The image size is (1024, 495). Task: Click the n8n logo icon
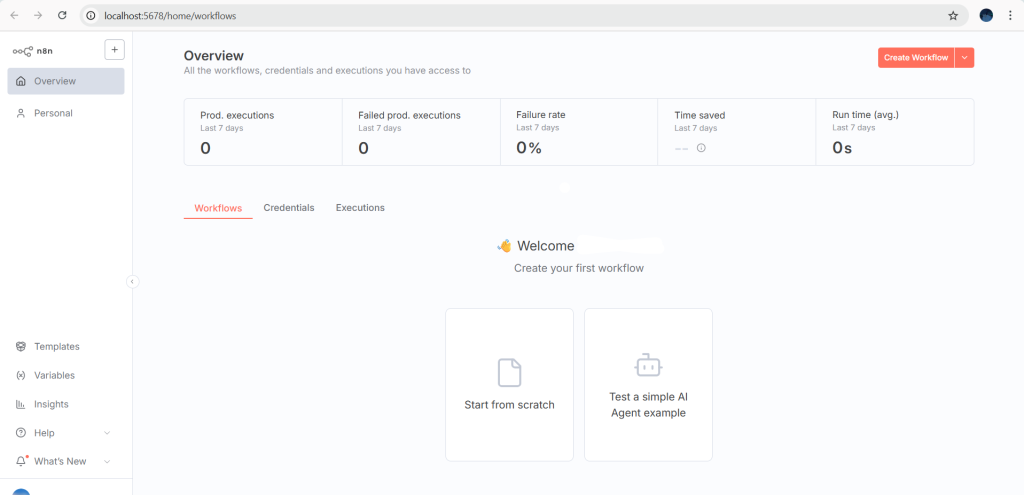(x=22, y=50)
